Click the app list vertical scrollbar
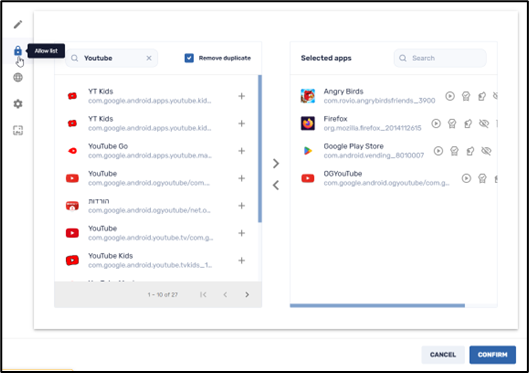The image size is (529, 373). coord(260,149)
